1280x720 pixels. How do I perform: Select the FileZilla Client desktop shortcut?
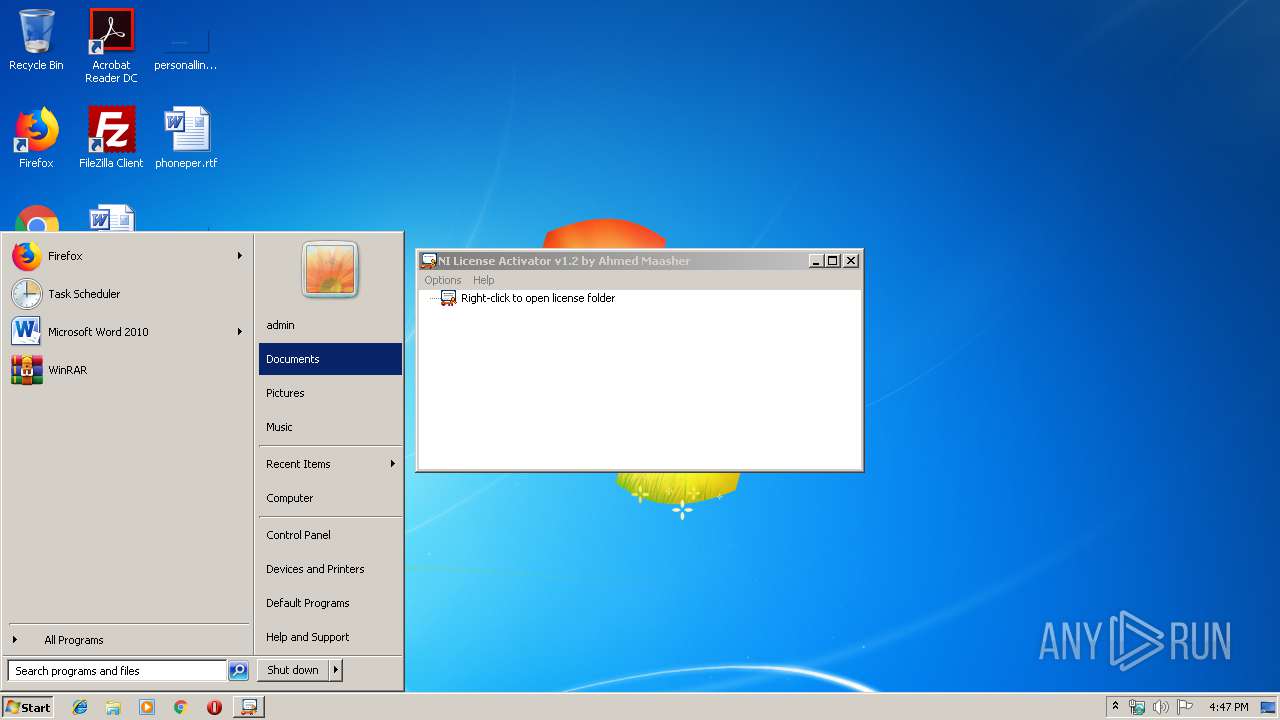pyautogui.click(x=111, y=137)
